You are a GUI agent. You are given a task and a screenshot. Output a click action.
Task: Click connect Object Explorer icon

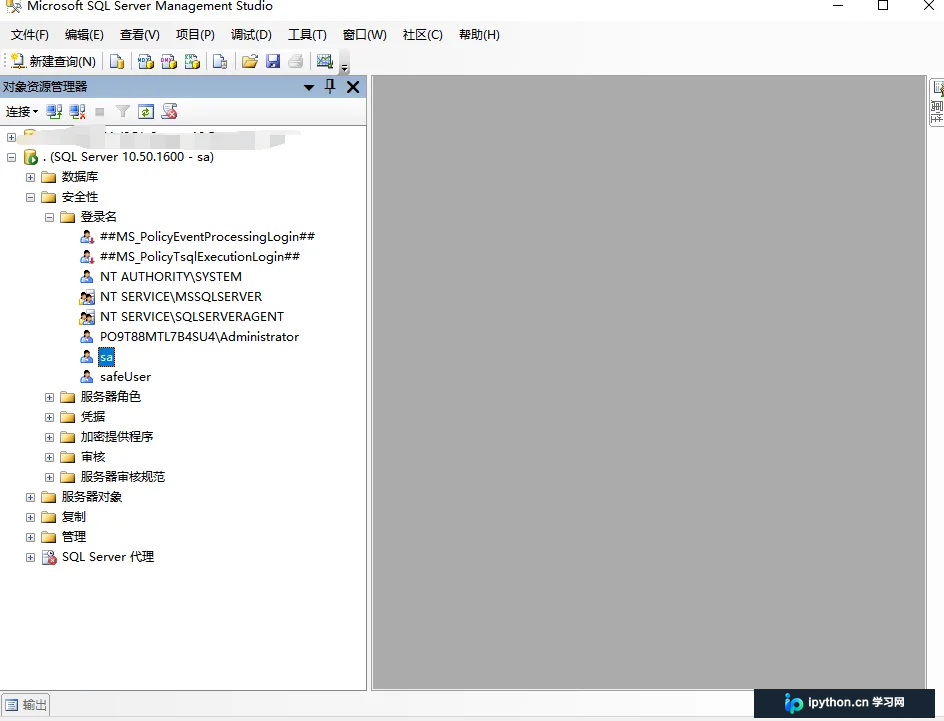54,111
